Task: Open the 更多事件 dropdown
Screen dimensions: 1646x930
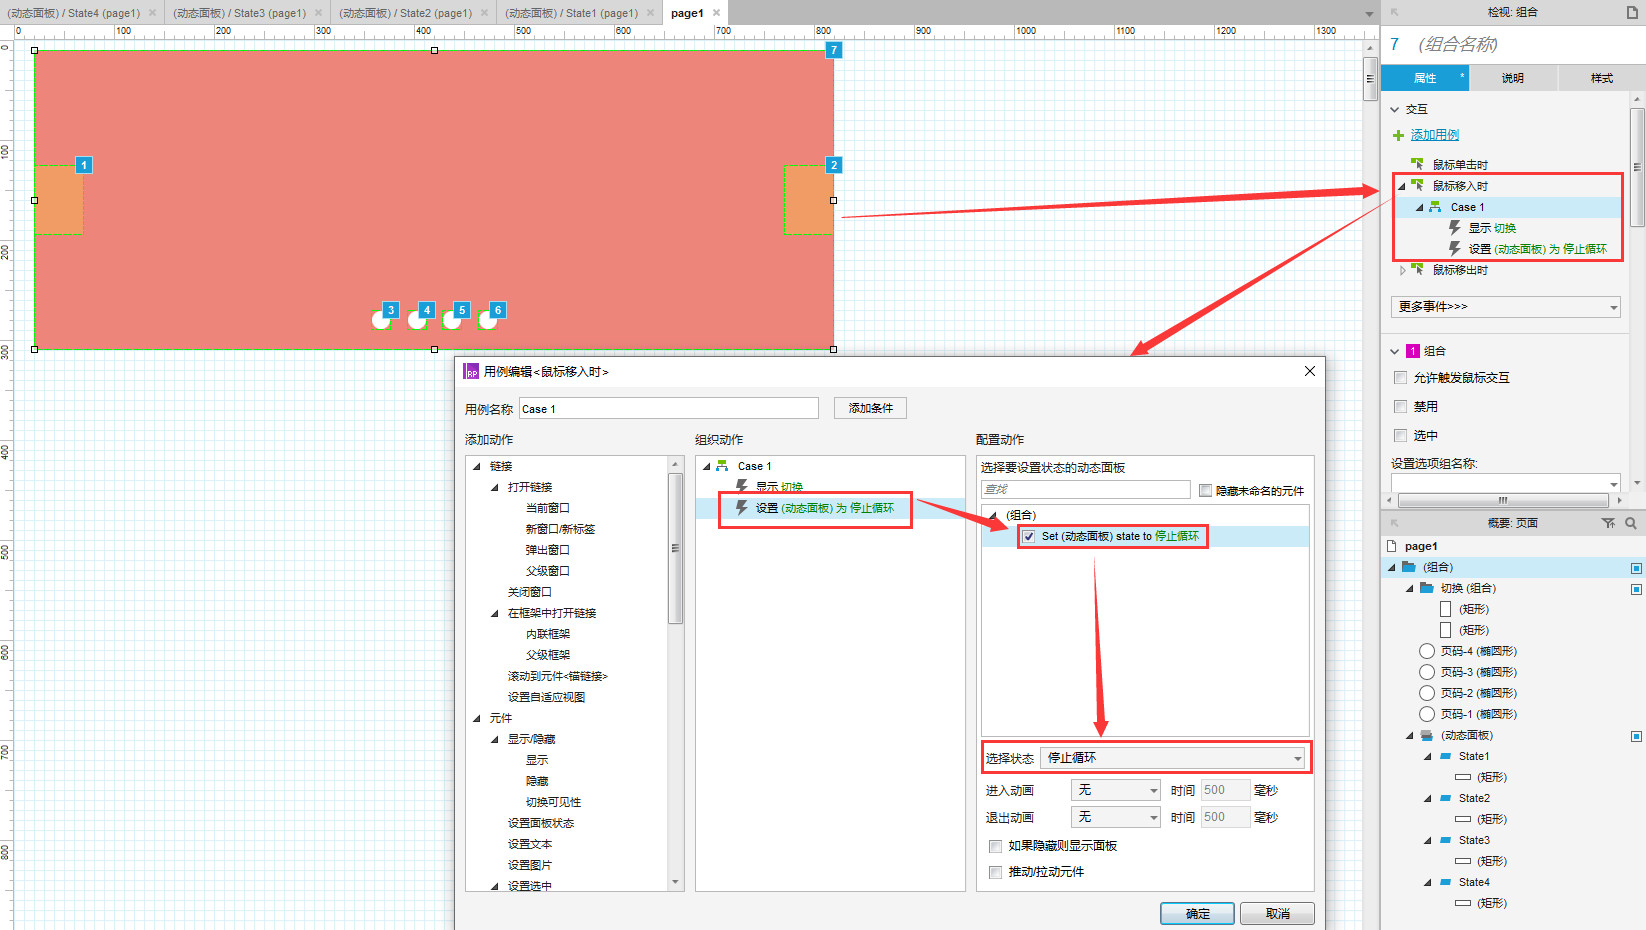Action: pos(1505,307)
